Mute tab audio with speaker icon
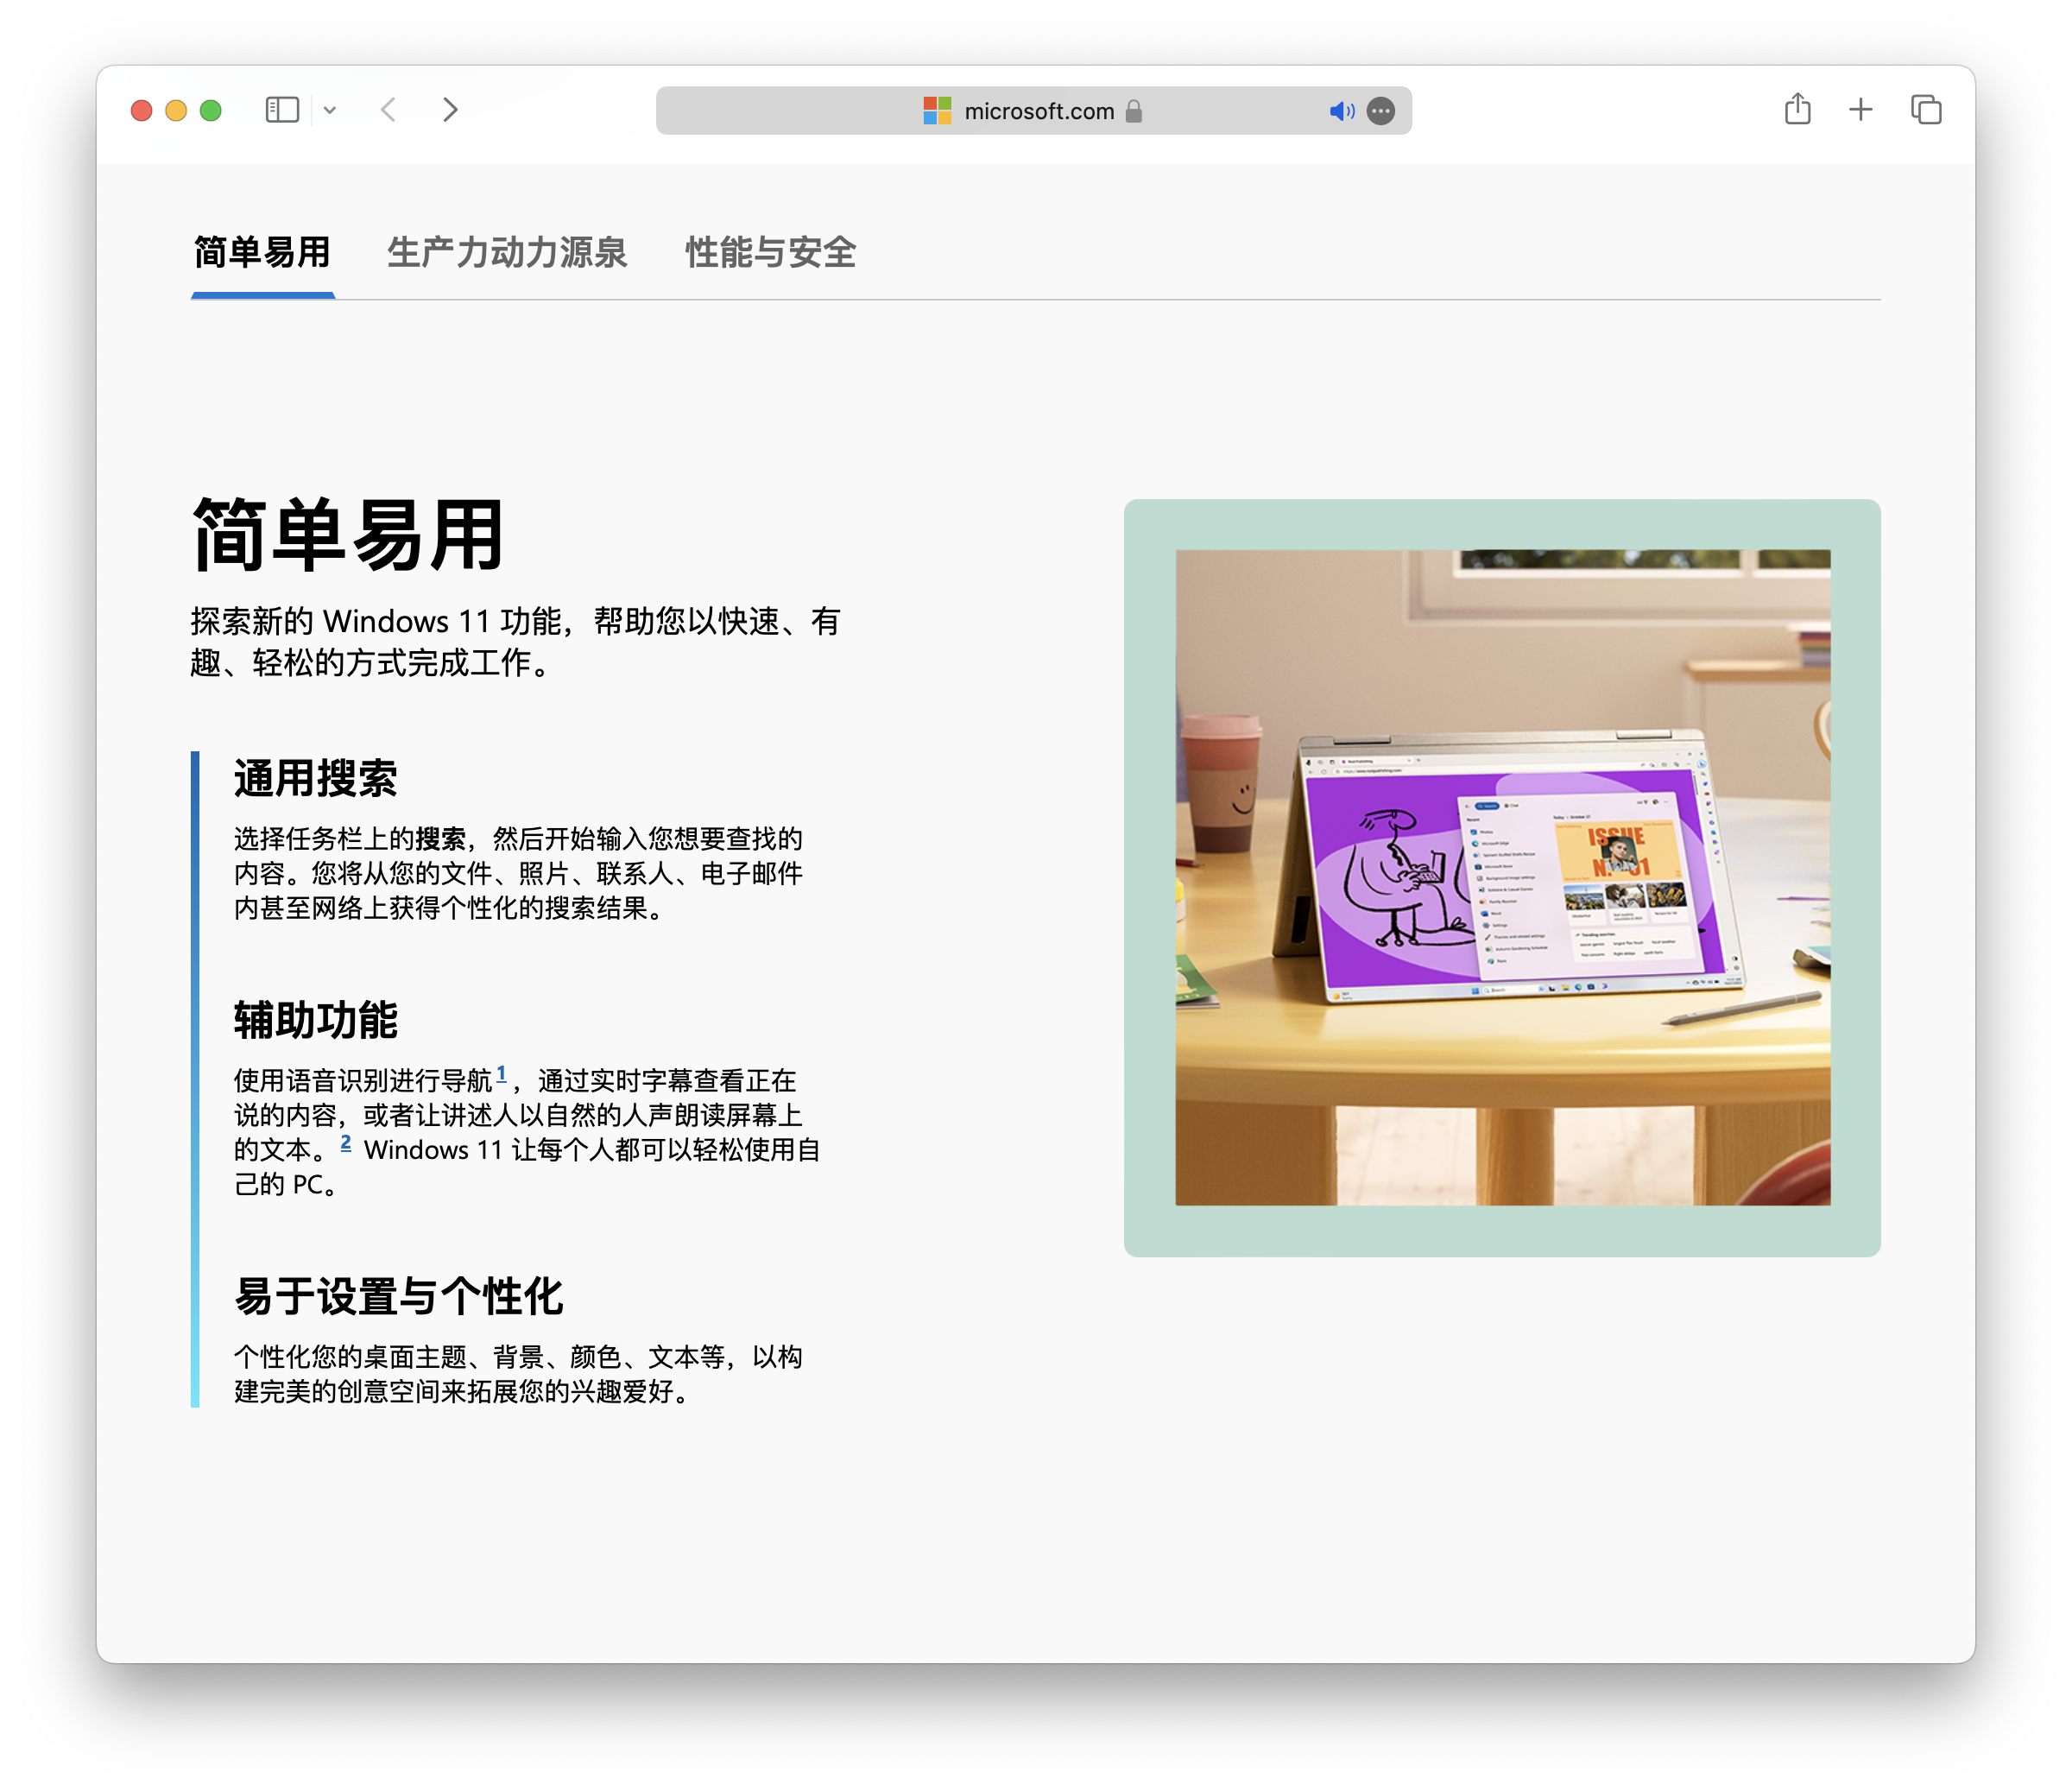Image resolution: width=2072 pixels, height=1791 pixels. pos(1342,111)
